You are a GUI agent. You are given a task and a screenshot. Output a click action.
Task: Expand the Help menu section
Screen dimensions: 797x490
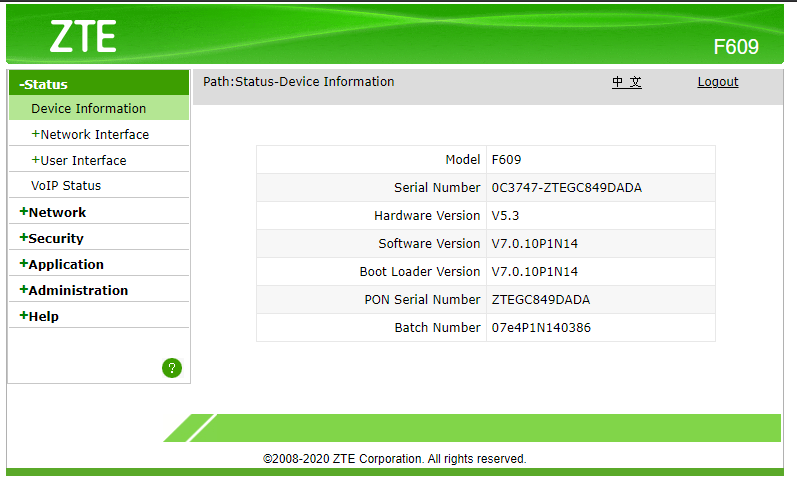tap(39, 317)
